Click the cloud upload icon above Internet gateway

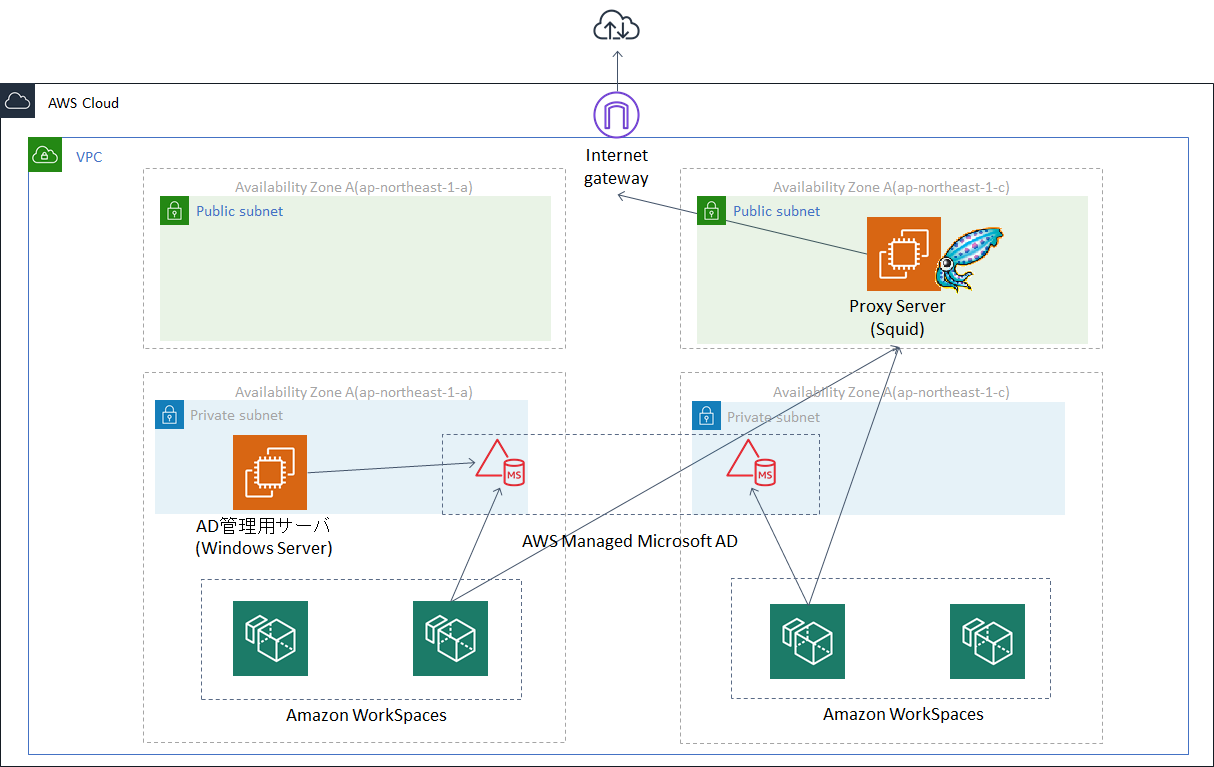click(616, 25)
